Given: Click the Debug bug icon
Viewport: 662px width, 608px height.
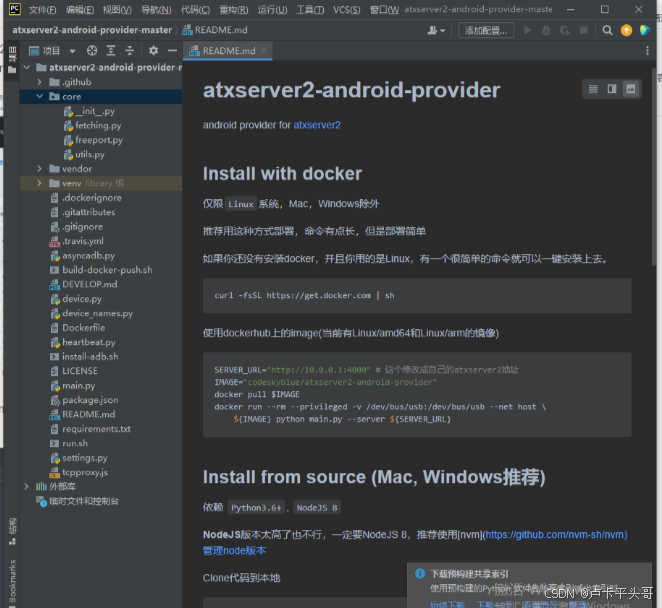Looking at the screenshot, I should (x=546, y=30).
